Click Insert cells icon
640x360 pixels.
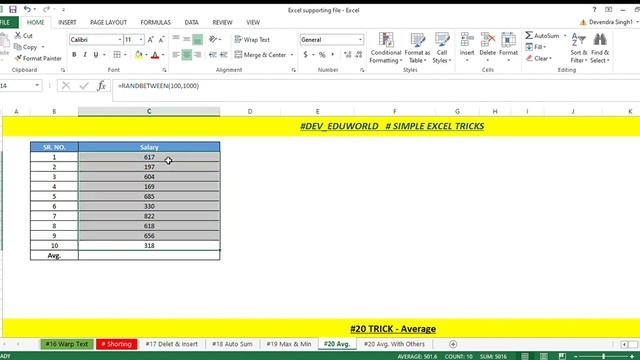[467, 40]
